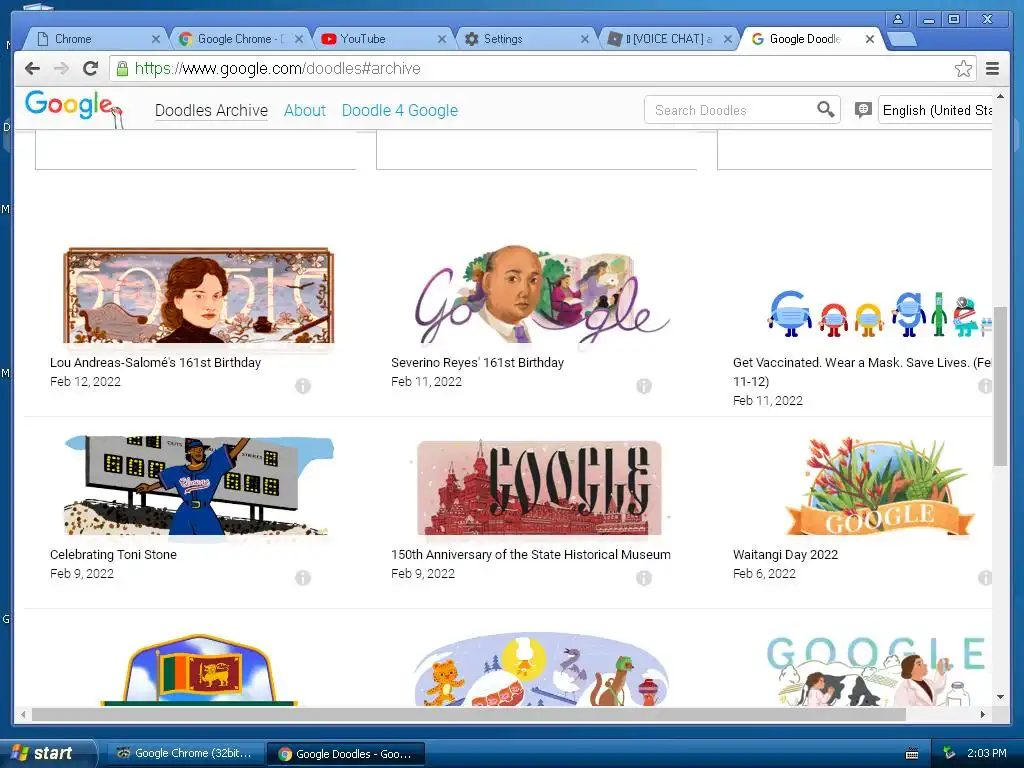Switch to the first Chrome tab
1024x768 pixels.
tap(95, 39)
